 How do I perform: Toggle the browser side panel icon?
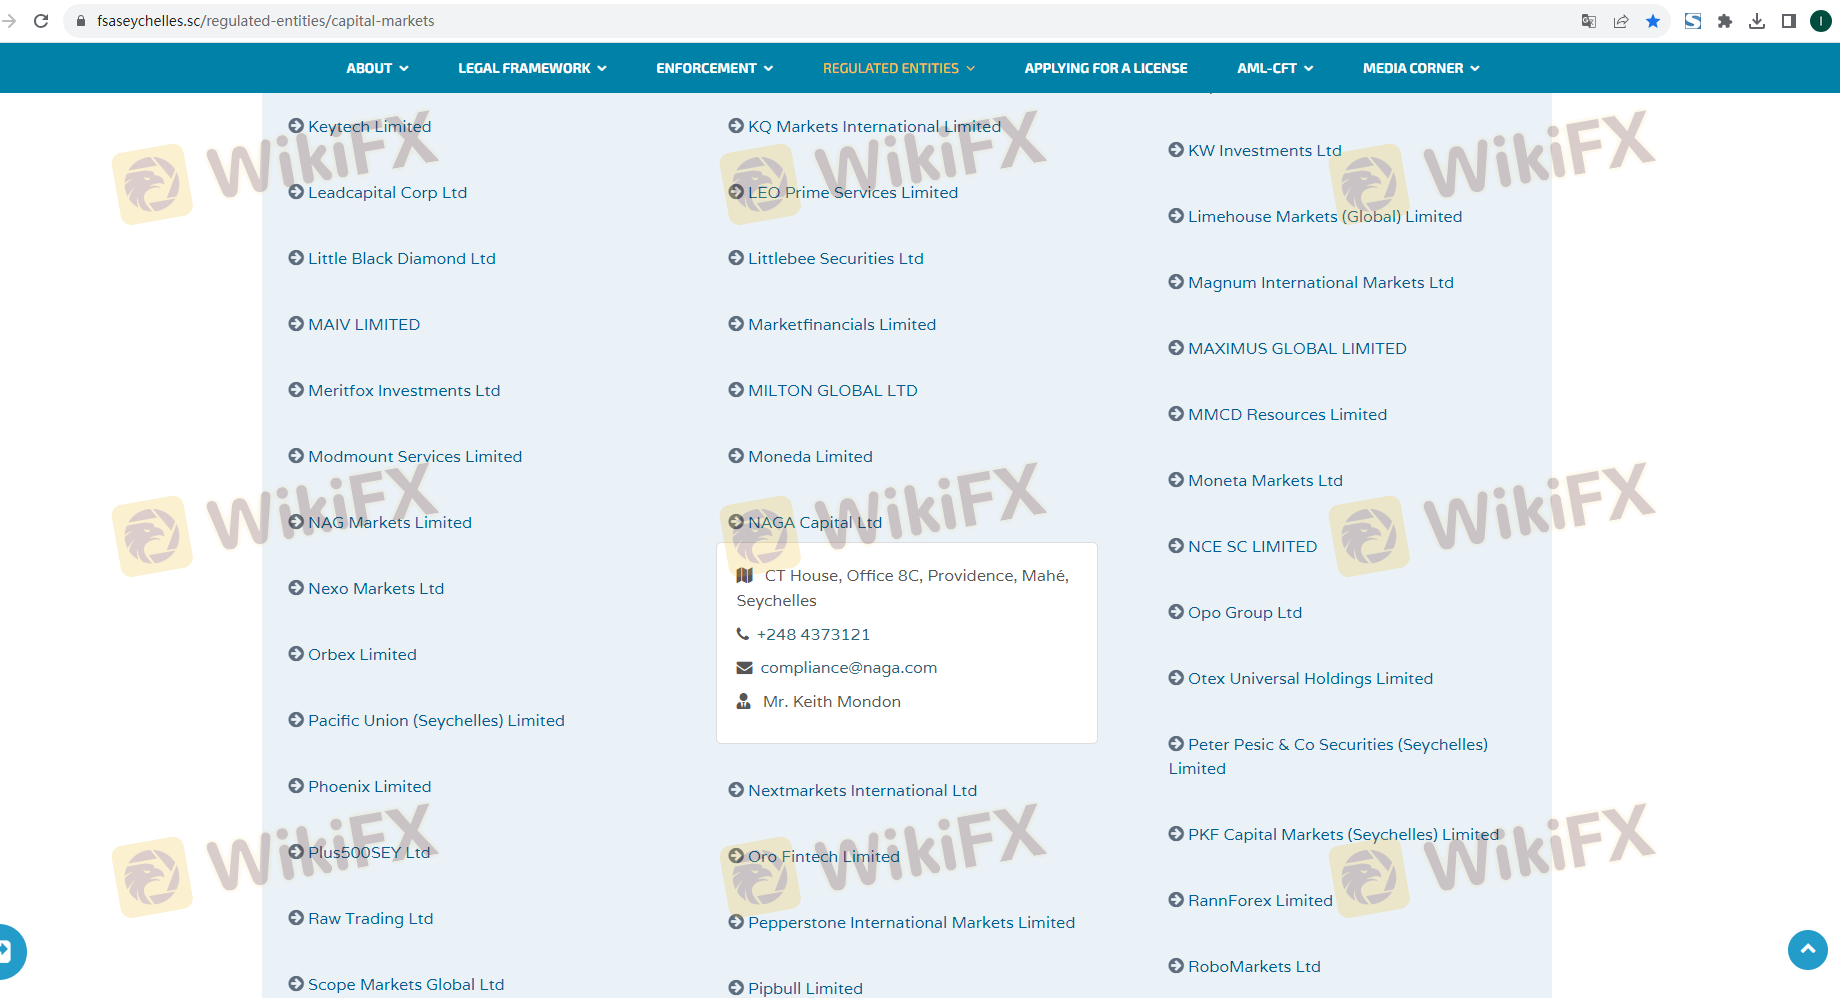point(1789,21)
